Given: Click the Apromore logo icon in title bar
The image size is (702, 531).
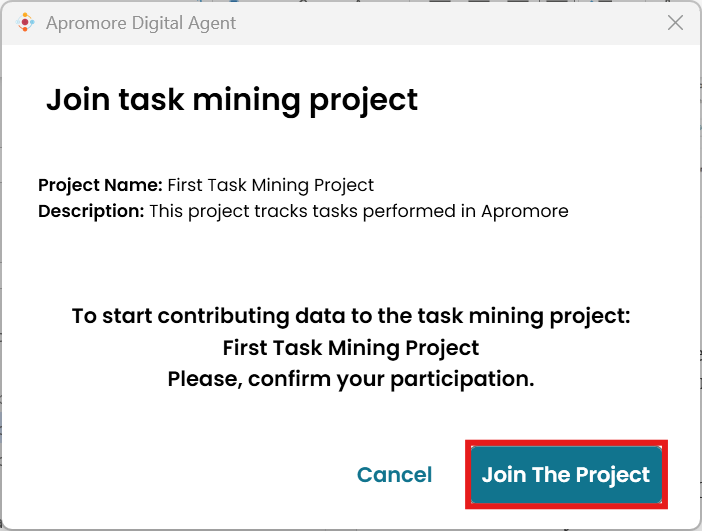Looking at the screenshot, I should (27, 23).
